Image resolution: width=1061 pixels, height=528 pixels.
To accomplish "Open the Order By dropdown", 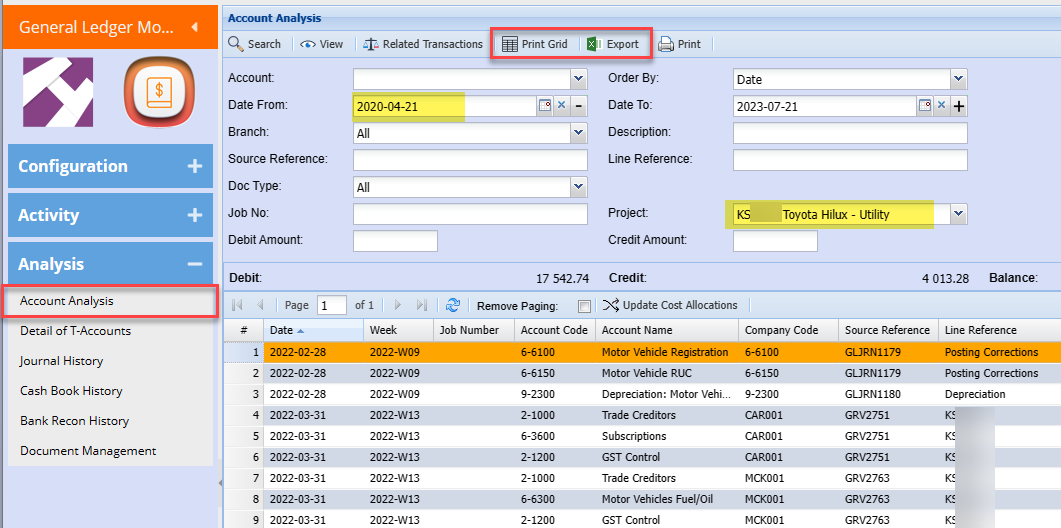I will pyautogui.click(x=958, y=79).
